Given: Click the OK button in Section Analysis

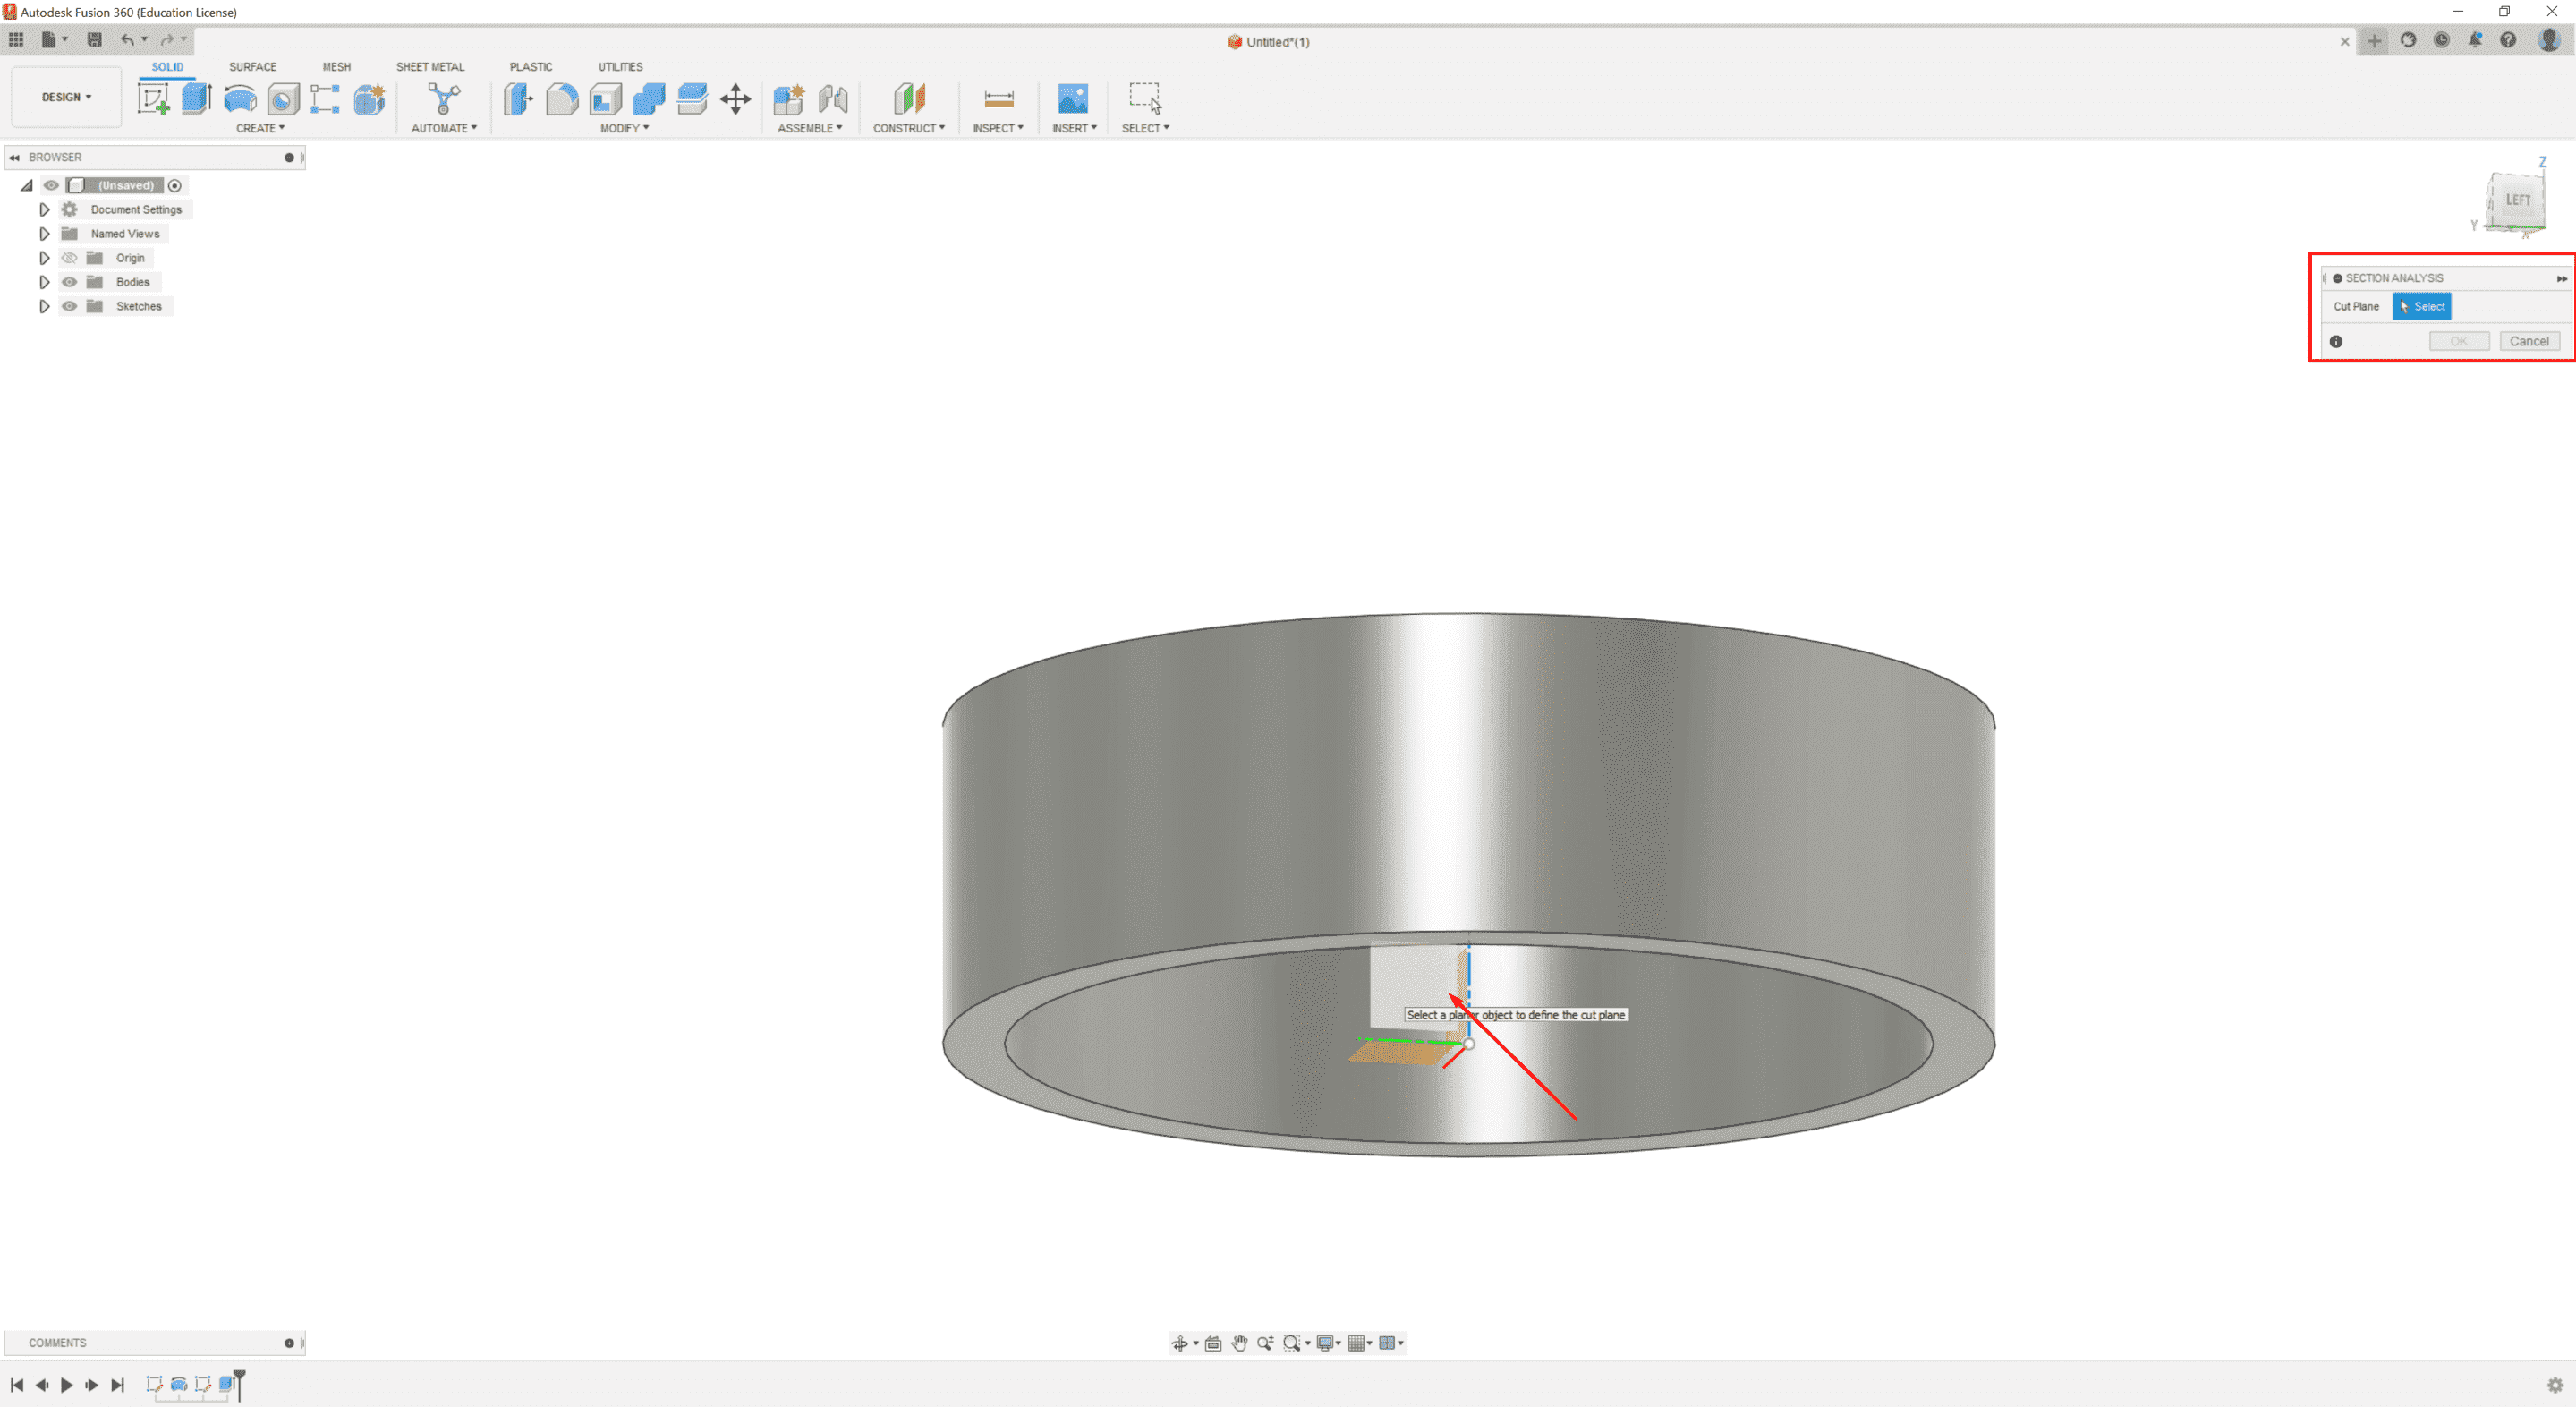Looking at the screenshot, I should [2459, 341].
